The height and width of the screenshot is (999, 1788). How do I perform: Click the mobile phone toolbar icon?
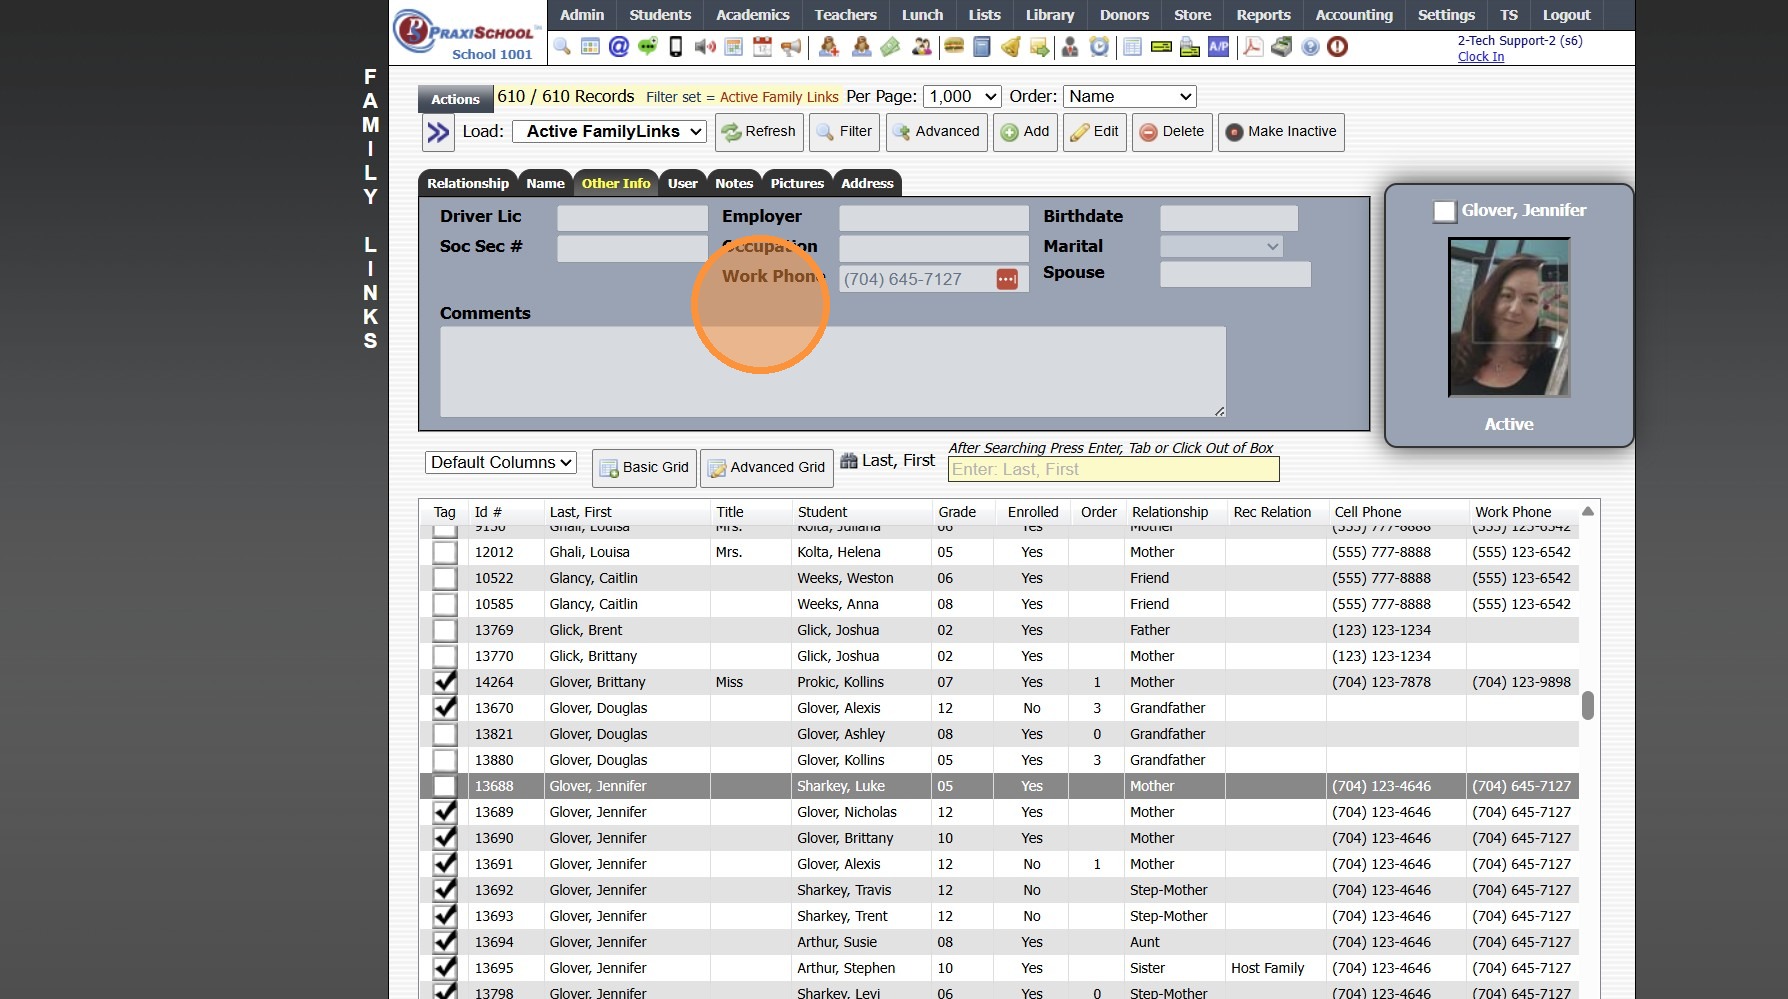pos(676,47)
